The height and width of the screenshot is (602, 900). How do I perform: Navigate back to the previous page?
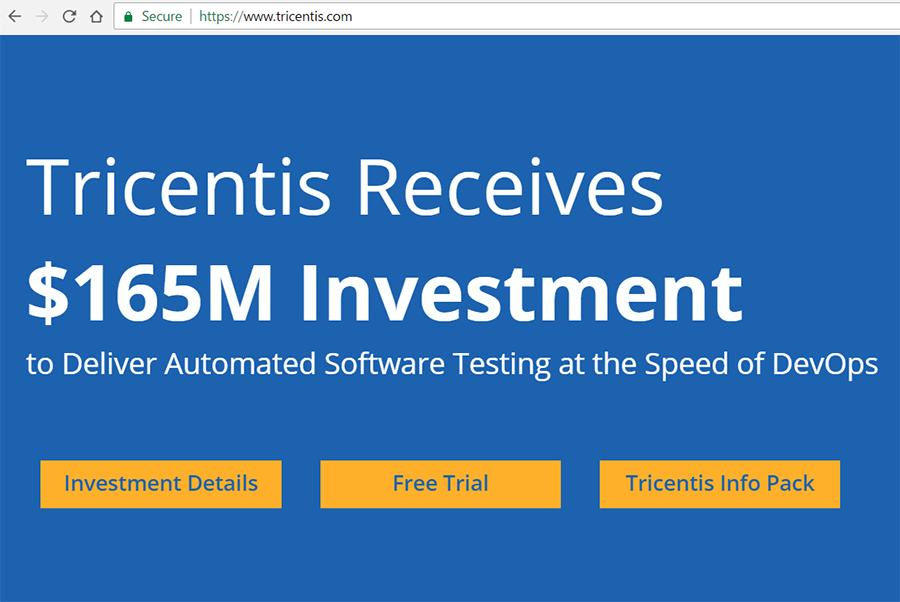click(x=14, y=16)
